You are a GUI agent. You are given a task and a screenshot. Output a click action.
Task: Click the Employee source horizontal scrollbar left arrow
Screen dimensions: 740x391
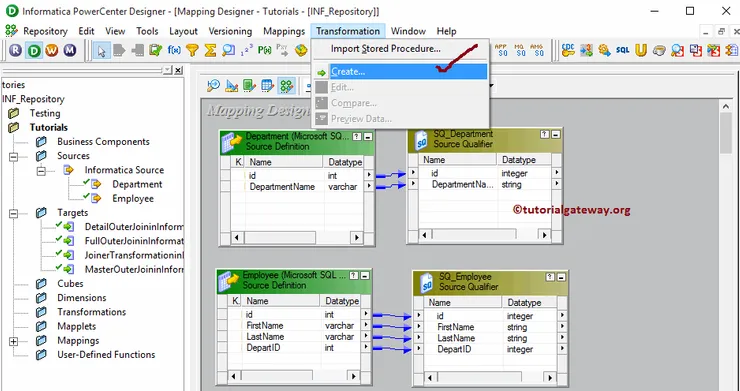coord(233,376)
